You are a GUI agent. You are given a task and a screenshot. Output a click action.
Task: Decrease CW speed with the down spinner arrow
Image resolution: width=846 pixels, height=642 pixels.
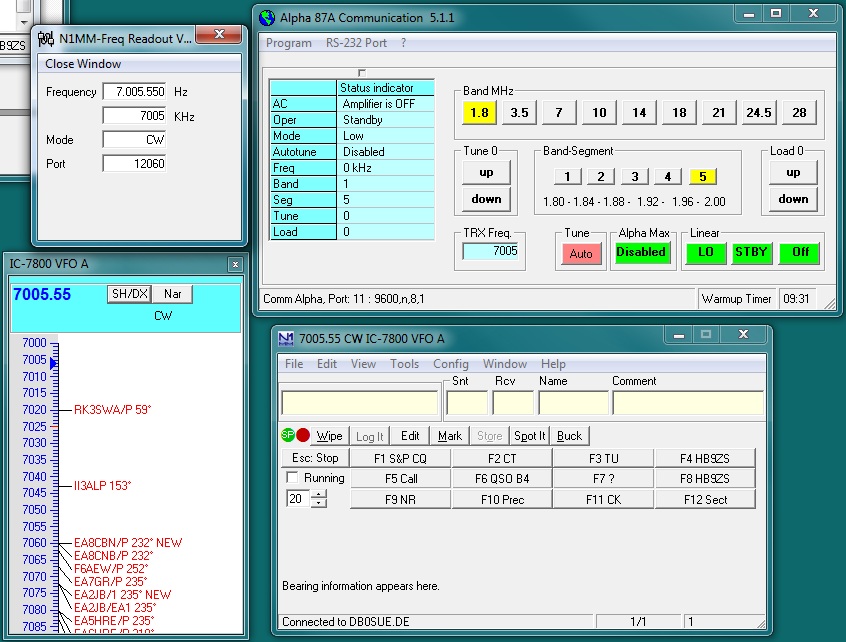(x=319, y=503)
